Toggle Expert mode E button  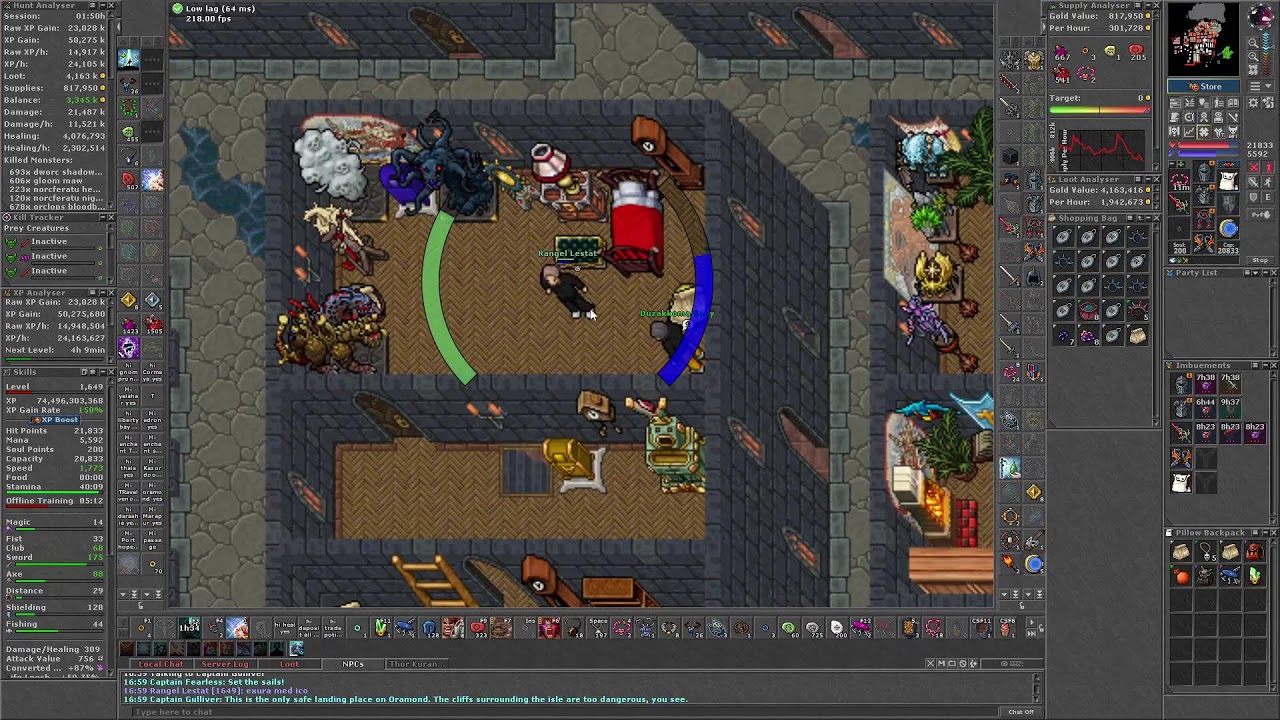(1268, 197)
